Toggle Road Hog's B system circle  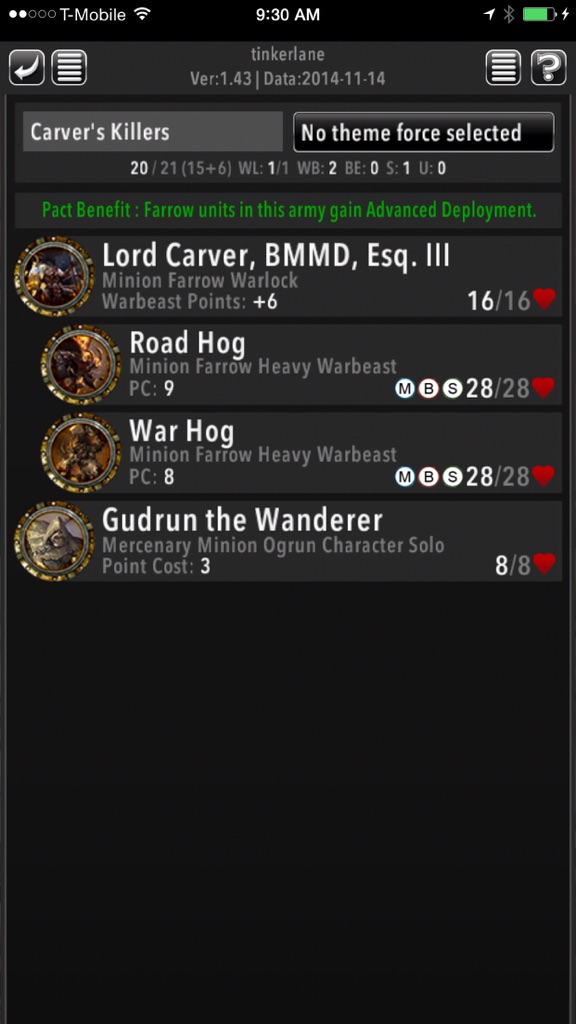[x=428, y=389]
